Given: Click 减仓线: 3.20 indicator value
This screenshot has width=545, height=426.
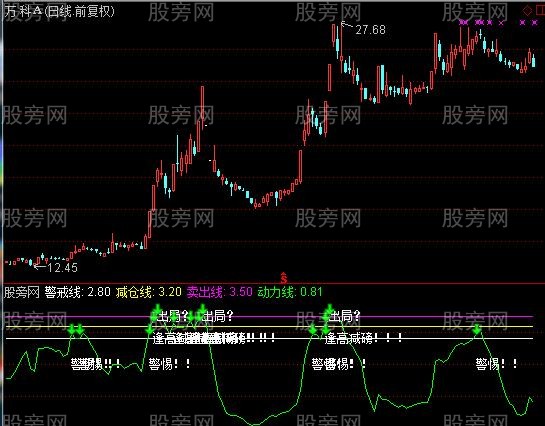Looking at the screenshot, I should coord(149,292).
